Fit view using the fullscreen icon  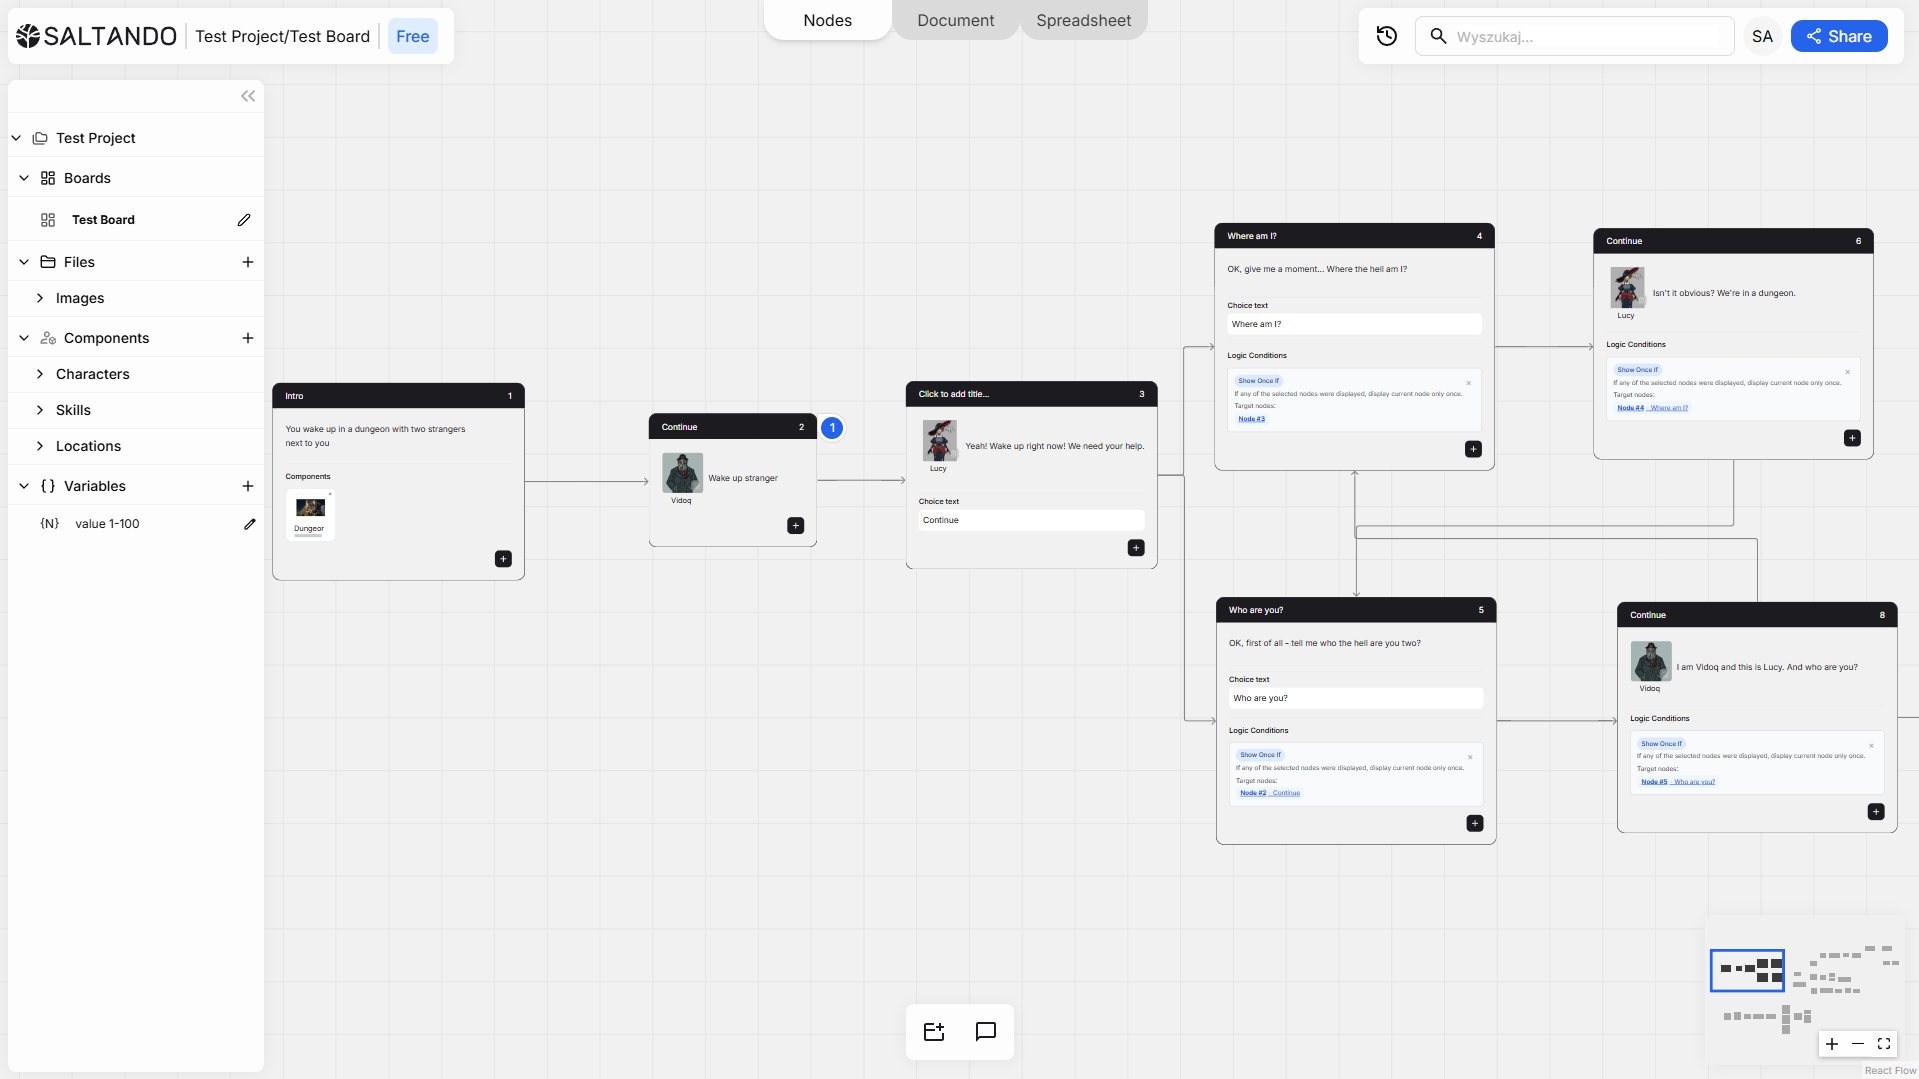(x=1884, y=1044)
